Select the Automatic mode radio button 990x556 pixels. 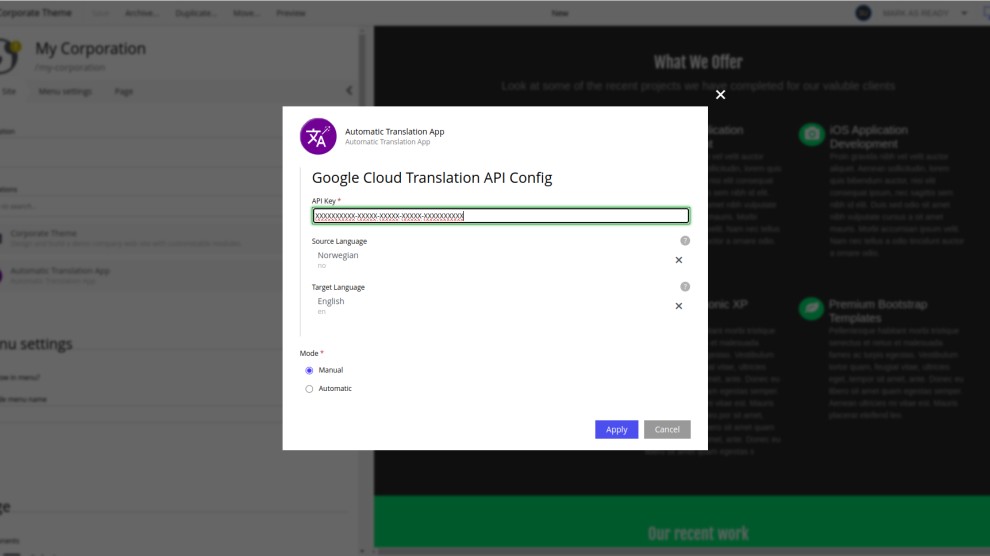tap(309, 389)
